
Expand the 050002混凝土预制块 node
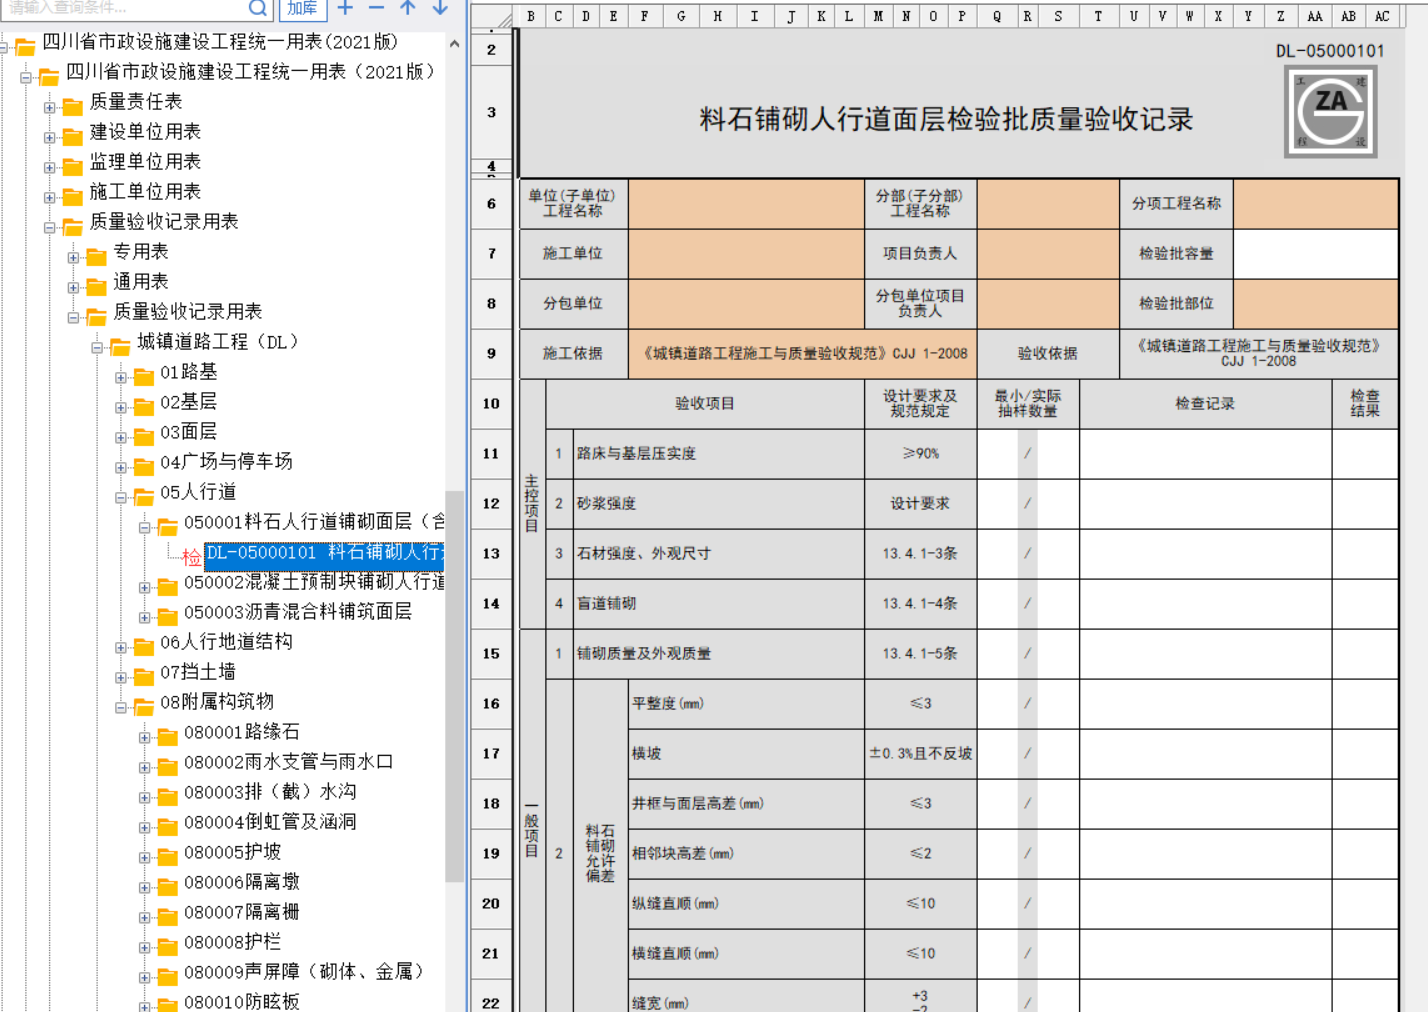[x=144, y=587]
